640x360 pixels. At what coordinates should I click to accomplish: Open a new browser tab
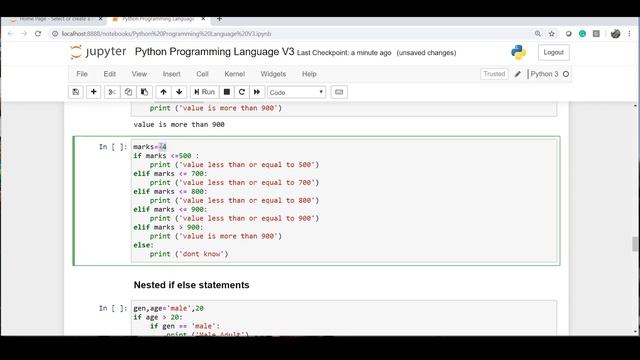tap(219, 19)
